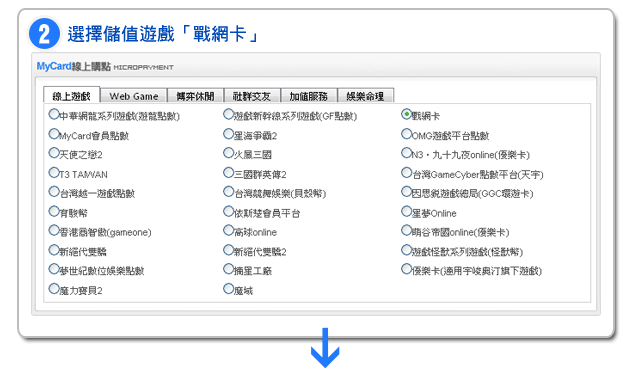Select the 星海爭霸2 radio button
The height and width of the screenshot is (368, 635).
tap(228, 134)
